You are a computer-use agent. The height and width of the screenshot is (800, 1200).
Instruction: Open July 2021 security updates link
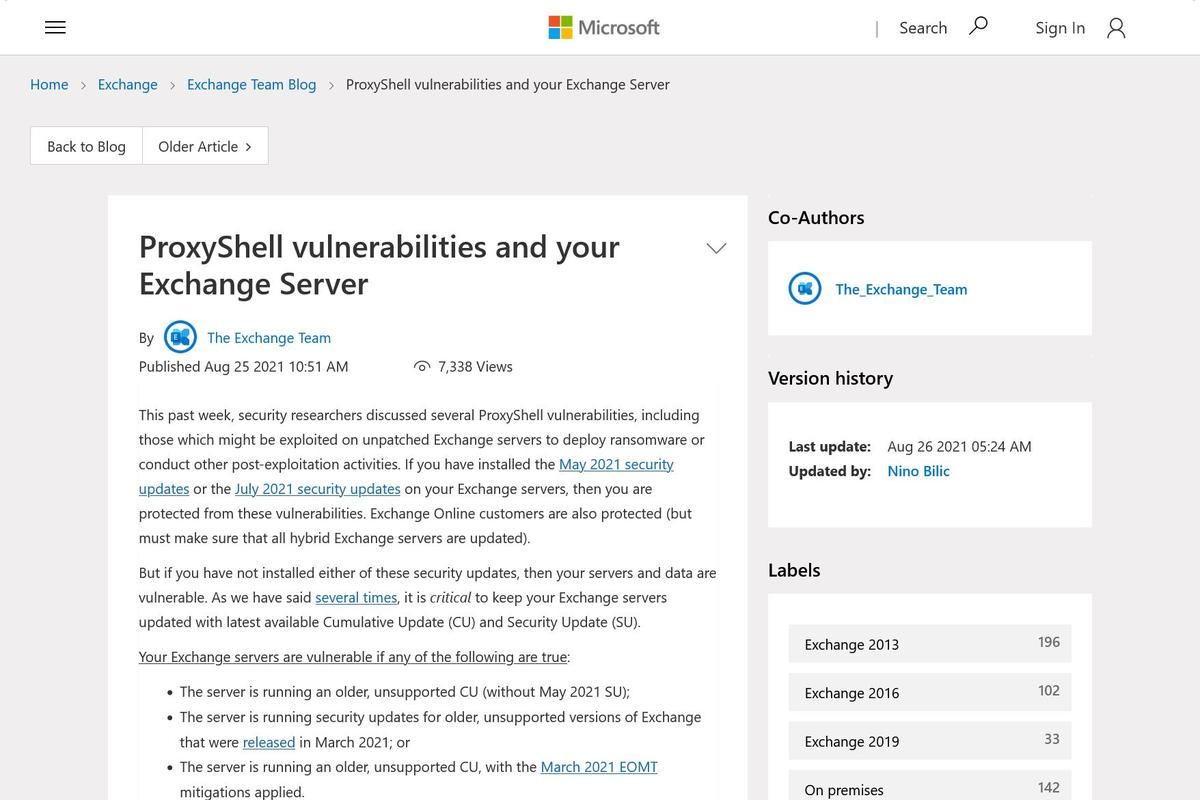coord(318,489)
